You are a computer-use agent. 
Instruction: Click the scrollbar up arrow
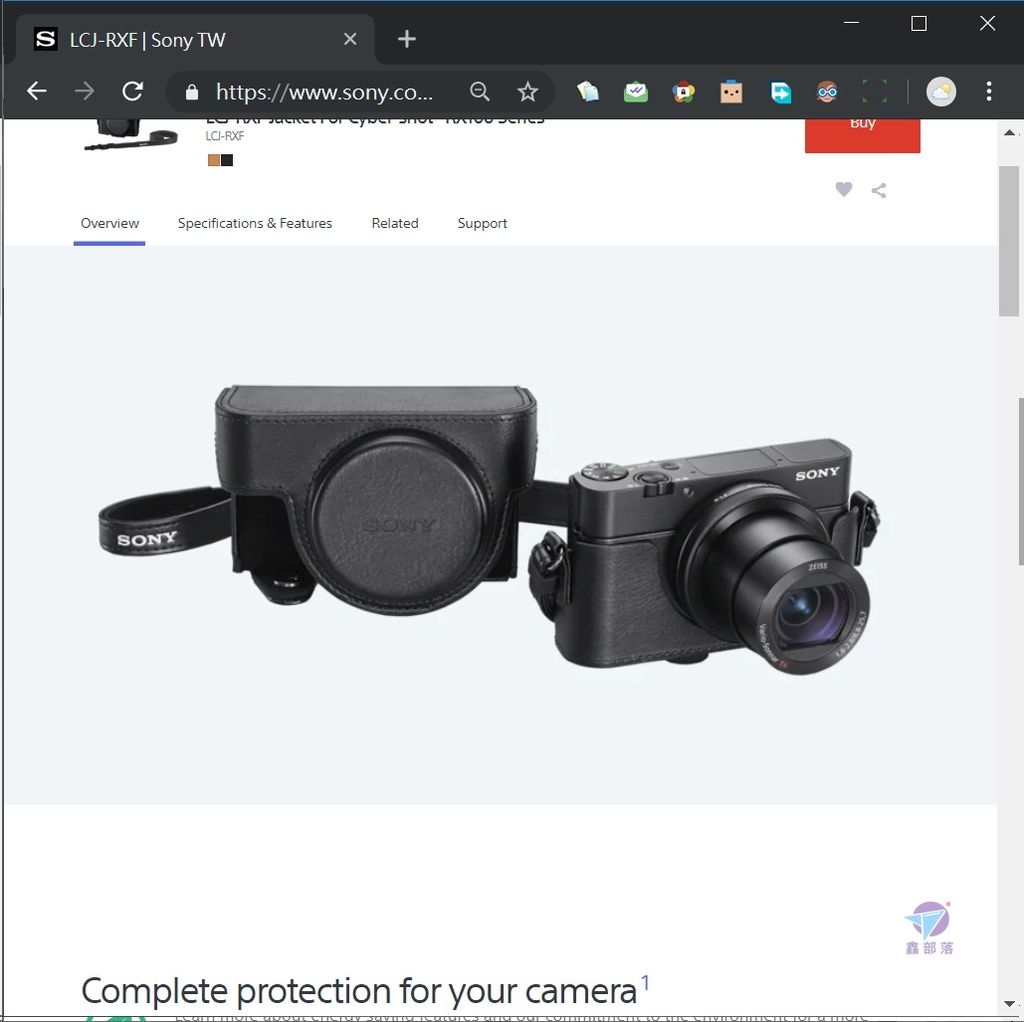click(1009, 133)
